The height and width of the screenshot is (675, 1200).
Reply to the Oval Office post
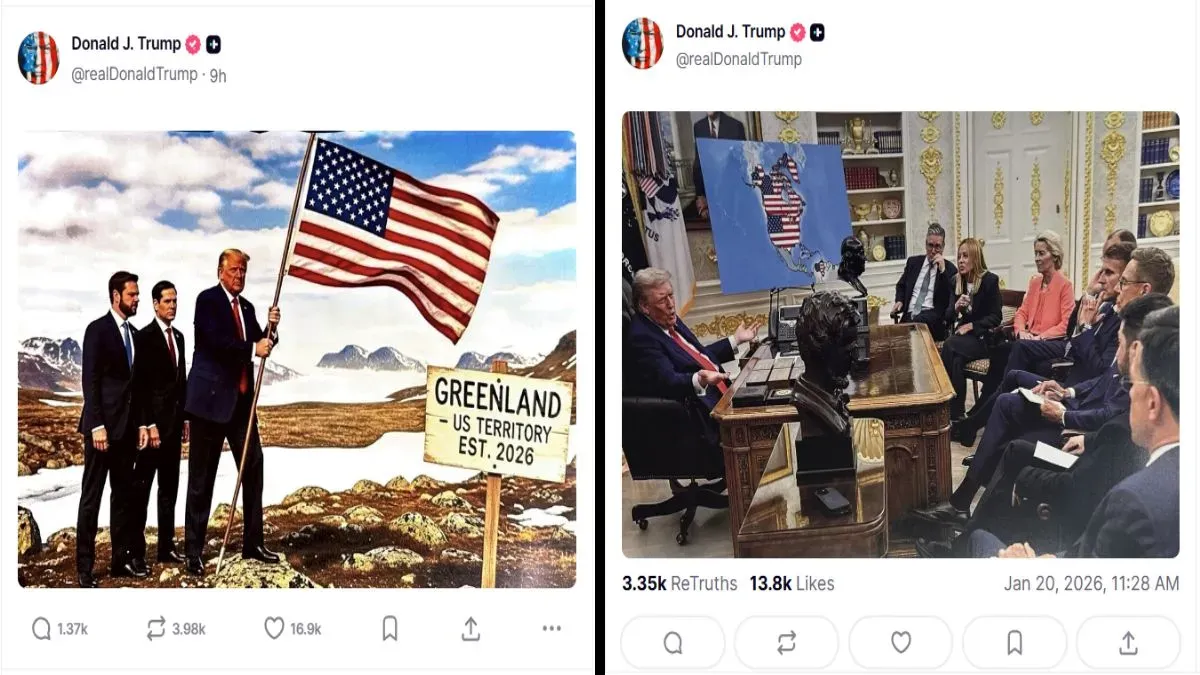pos(673,642)
